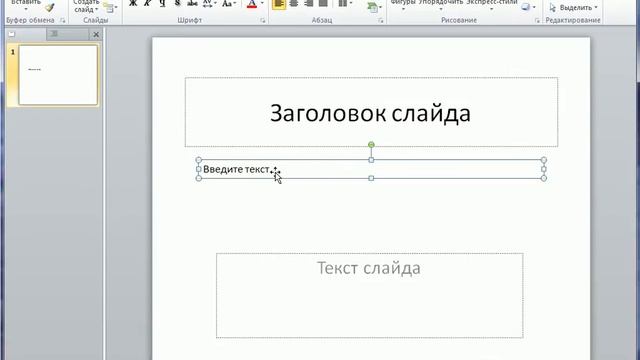Click the Заголовок слайда title placeholder
The image size is (640, 360).
[x=371, y=113]
